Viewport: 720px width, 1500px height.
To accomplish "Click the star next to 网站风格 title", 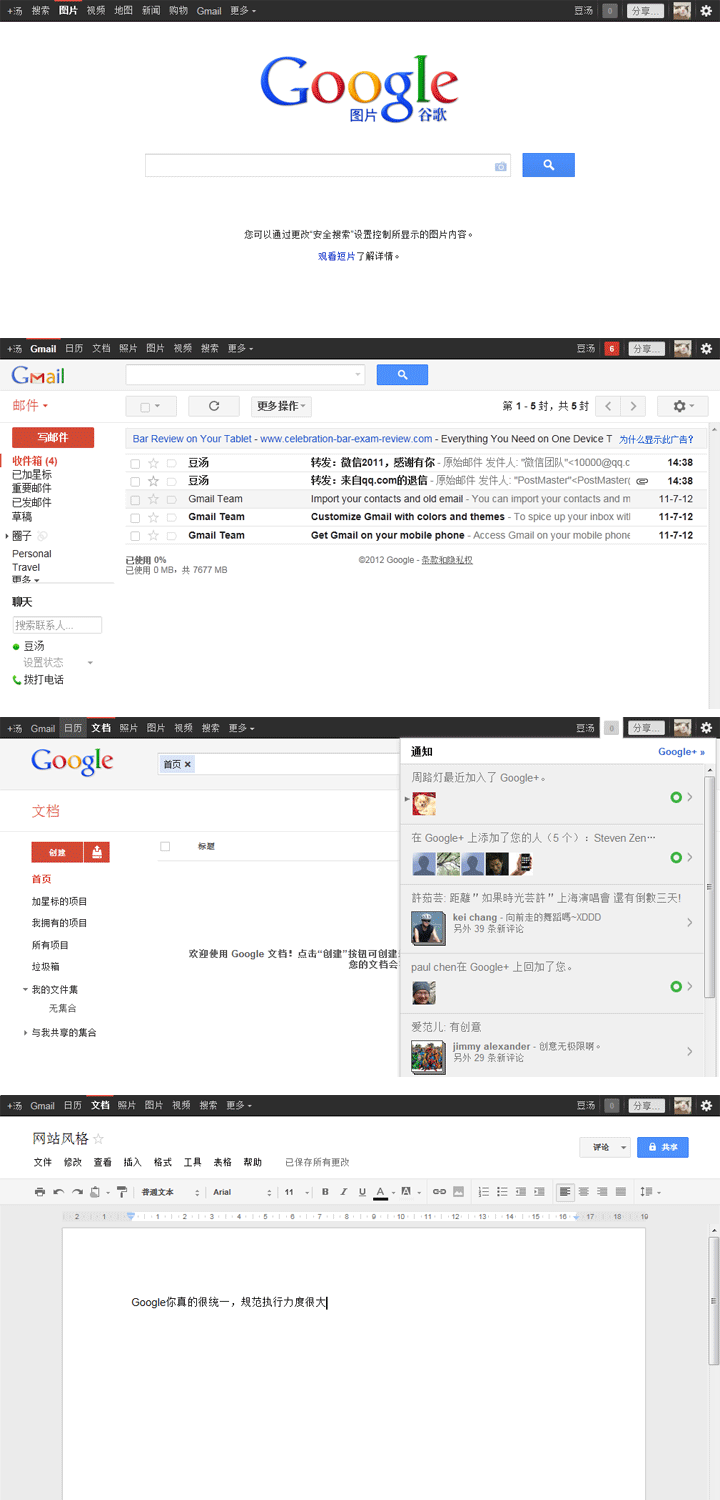I will coord(99,1139).
